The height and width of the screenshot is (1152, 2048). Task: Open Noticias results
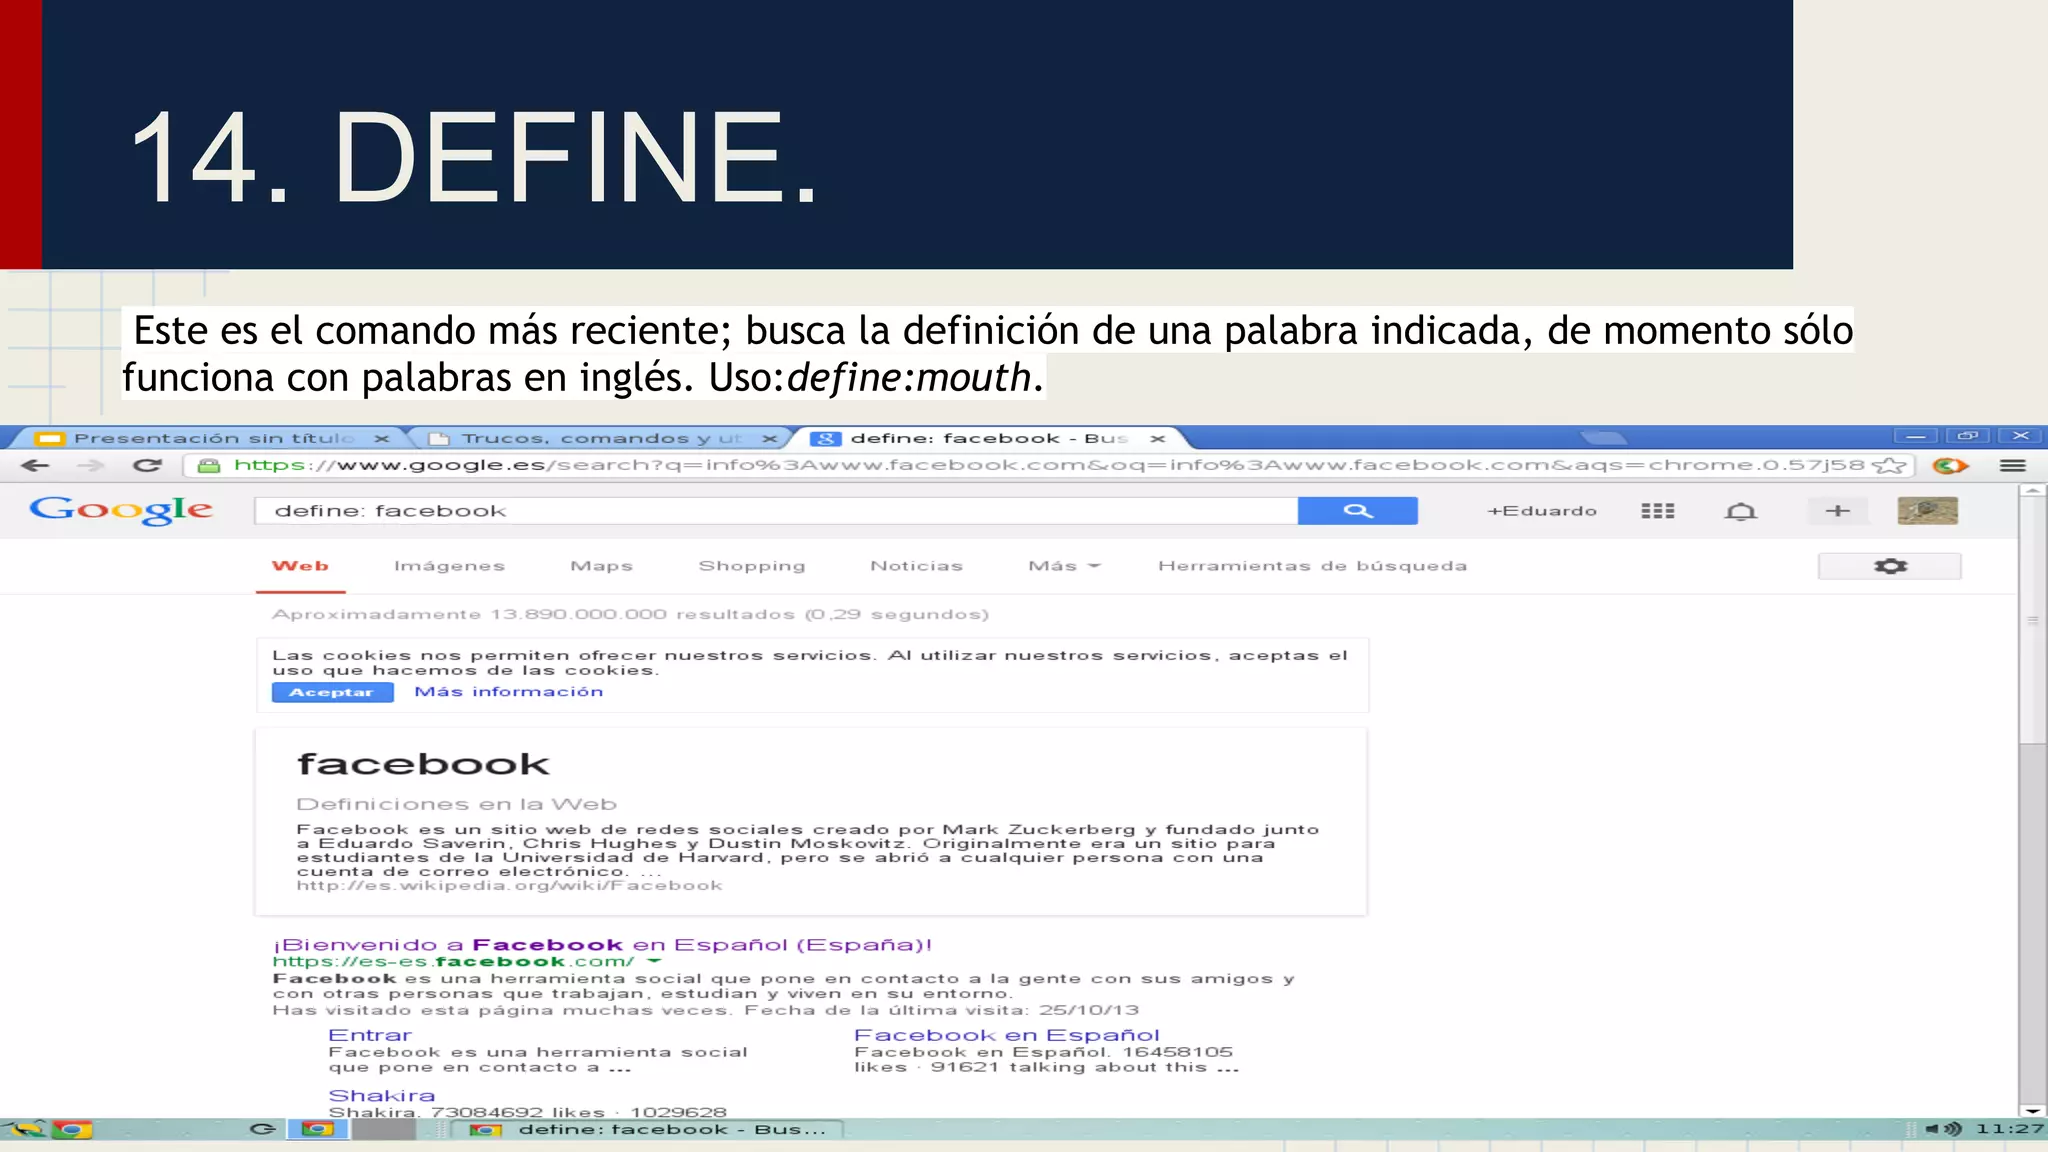coord(916,566)
